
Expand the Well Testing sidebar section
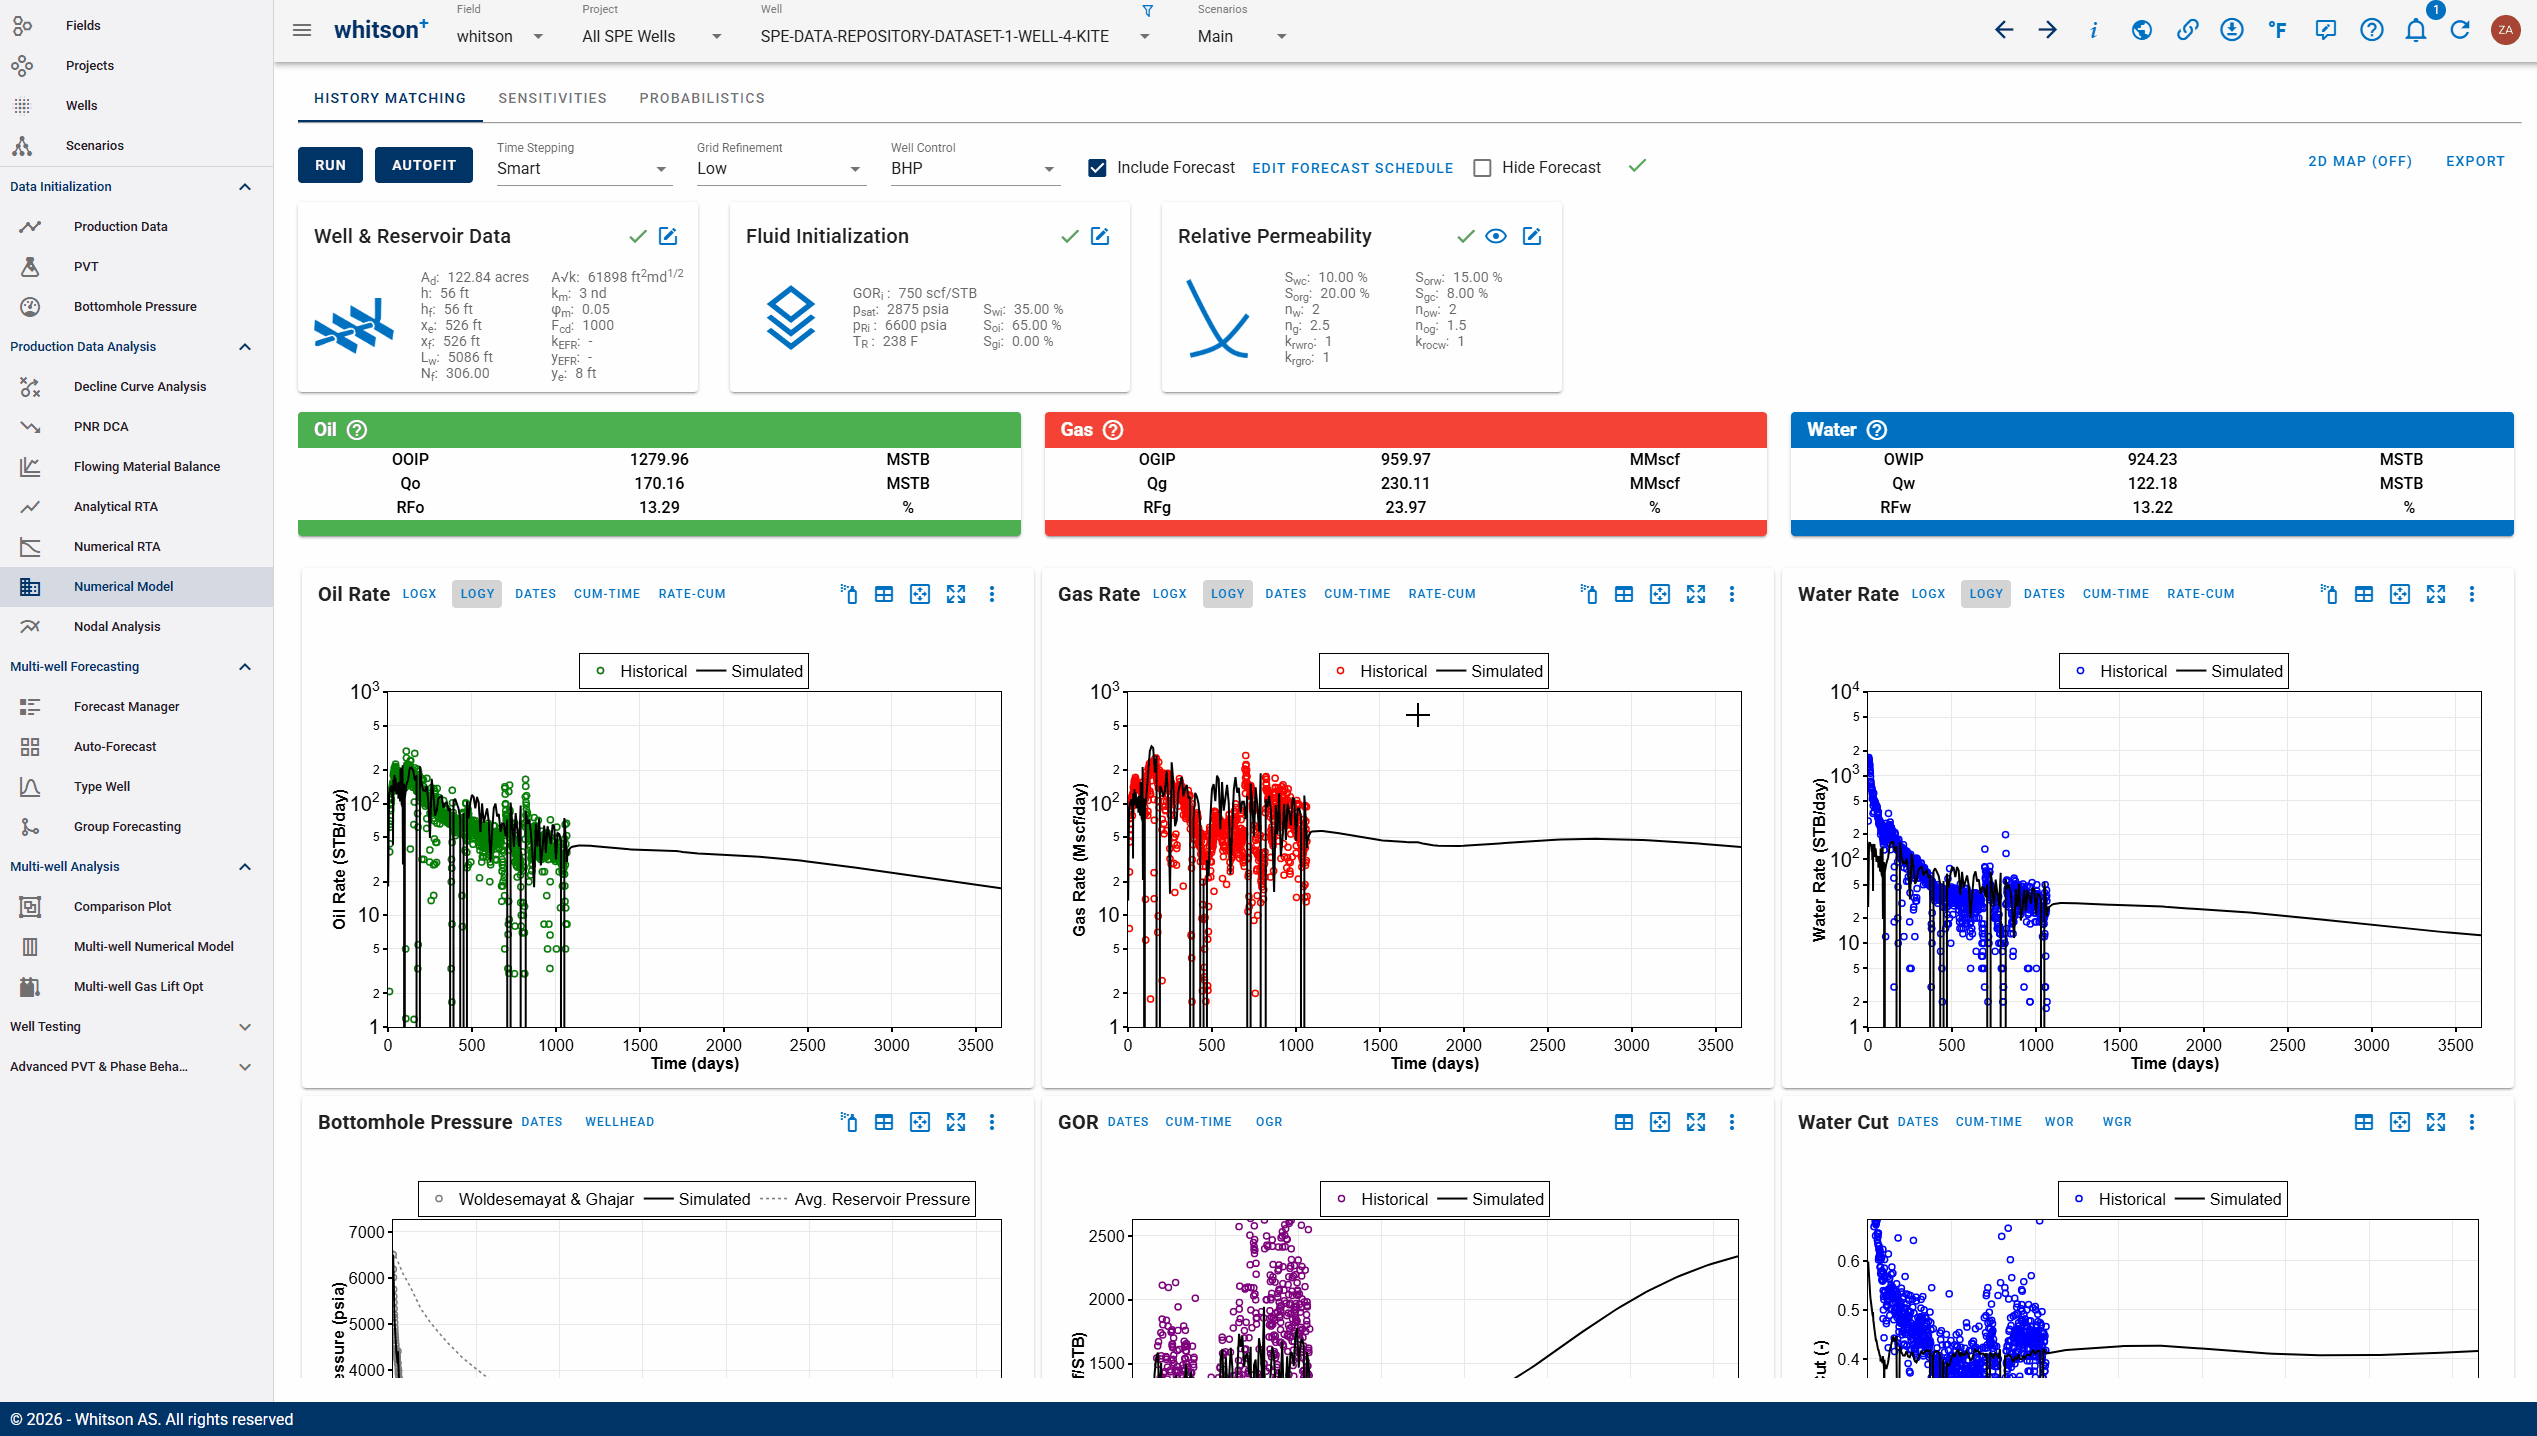(x=136, y=1027)
